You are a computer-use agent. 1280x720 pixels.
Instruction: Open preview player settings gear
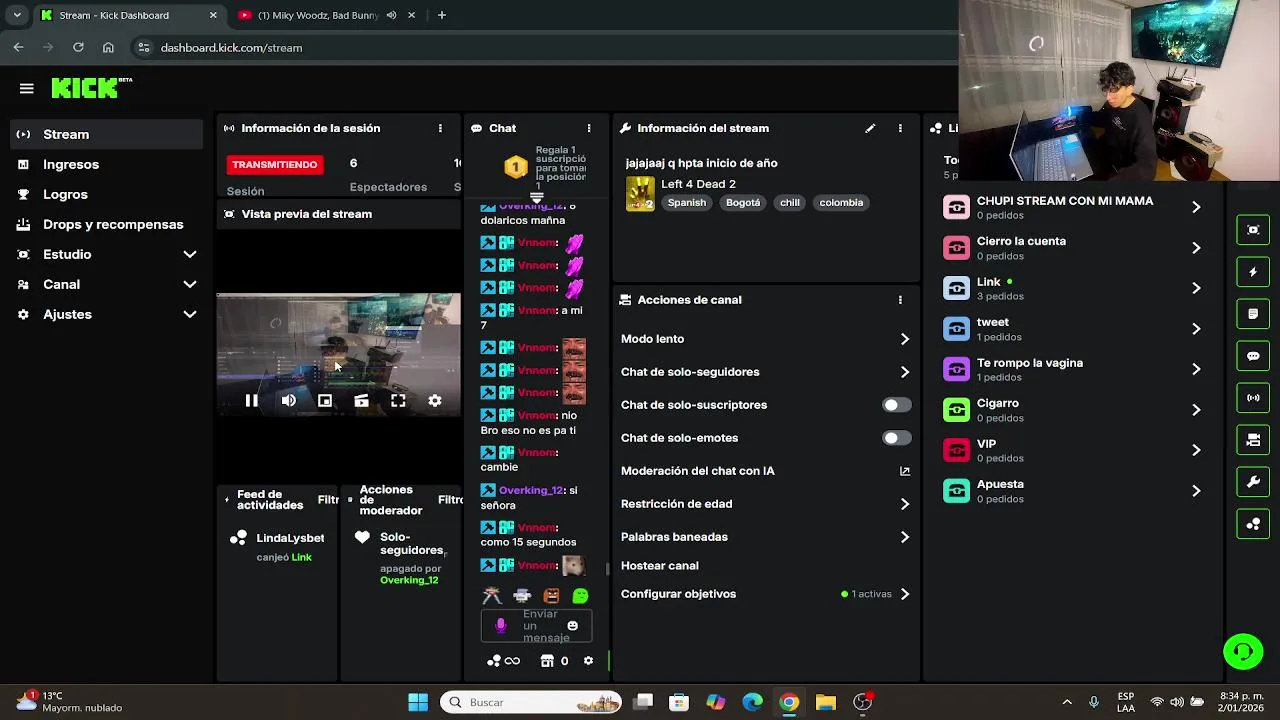coord(435,401)
